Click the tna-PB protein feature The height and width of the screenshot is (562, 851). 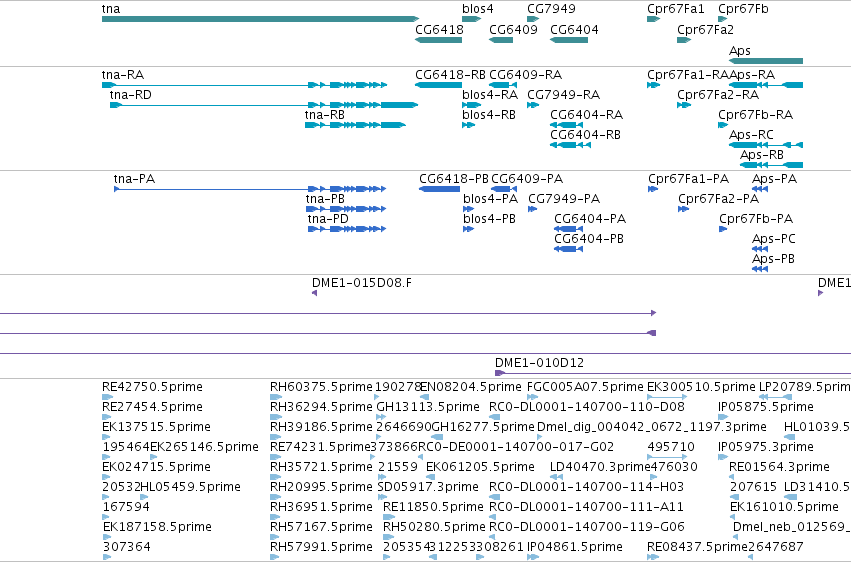point(346,209)
